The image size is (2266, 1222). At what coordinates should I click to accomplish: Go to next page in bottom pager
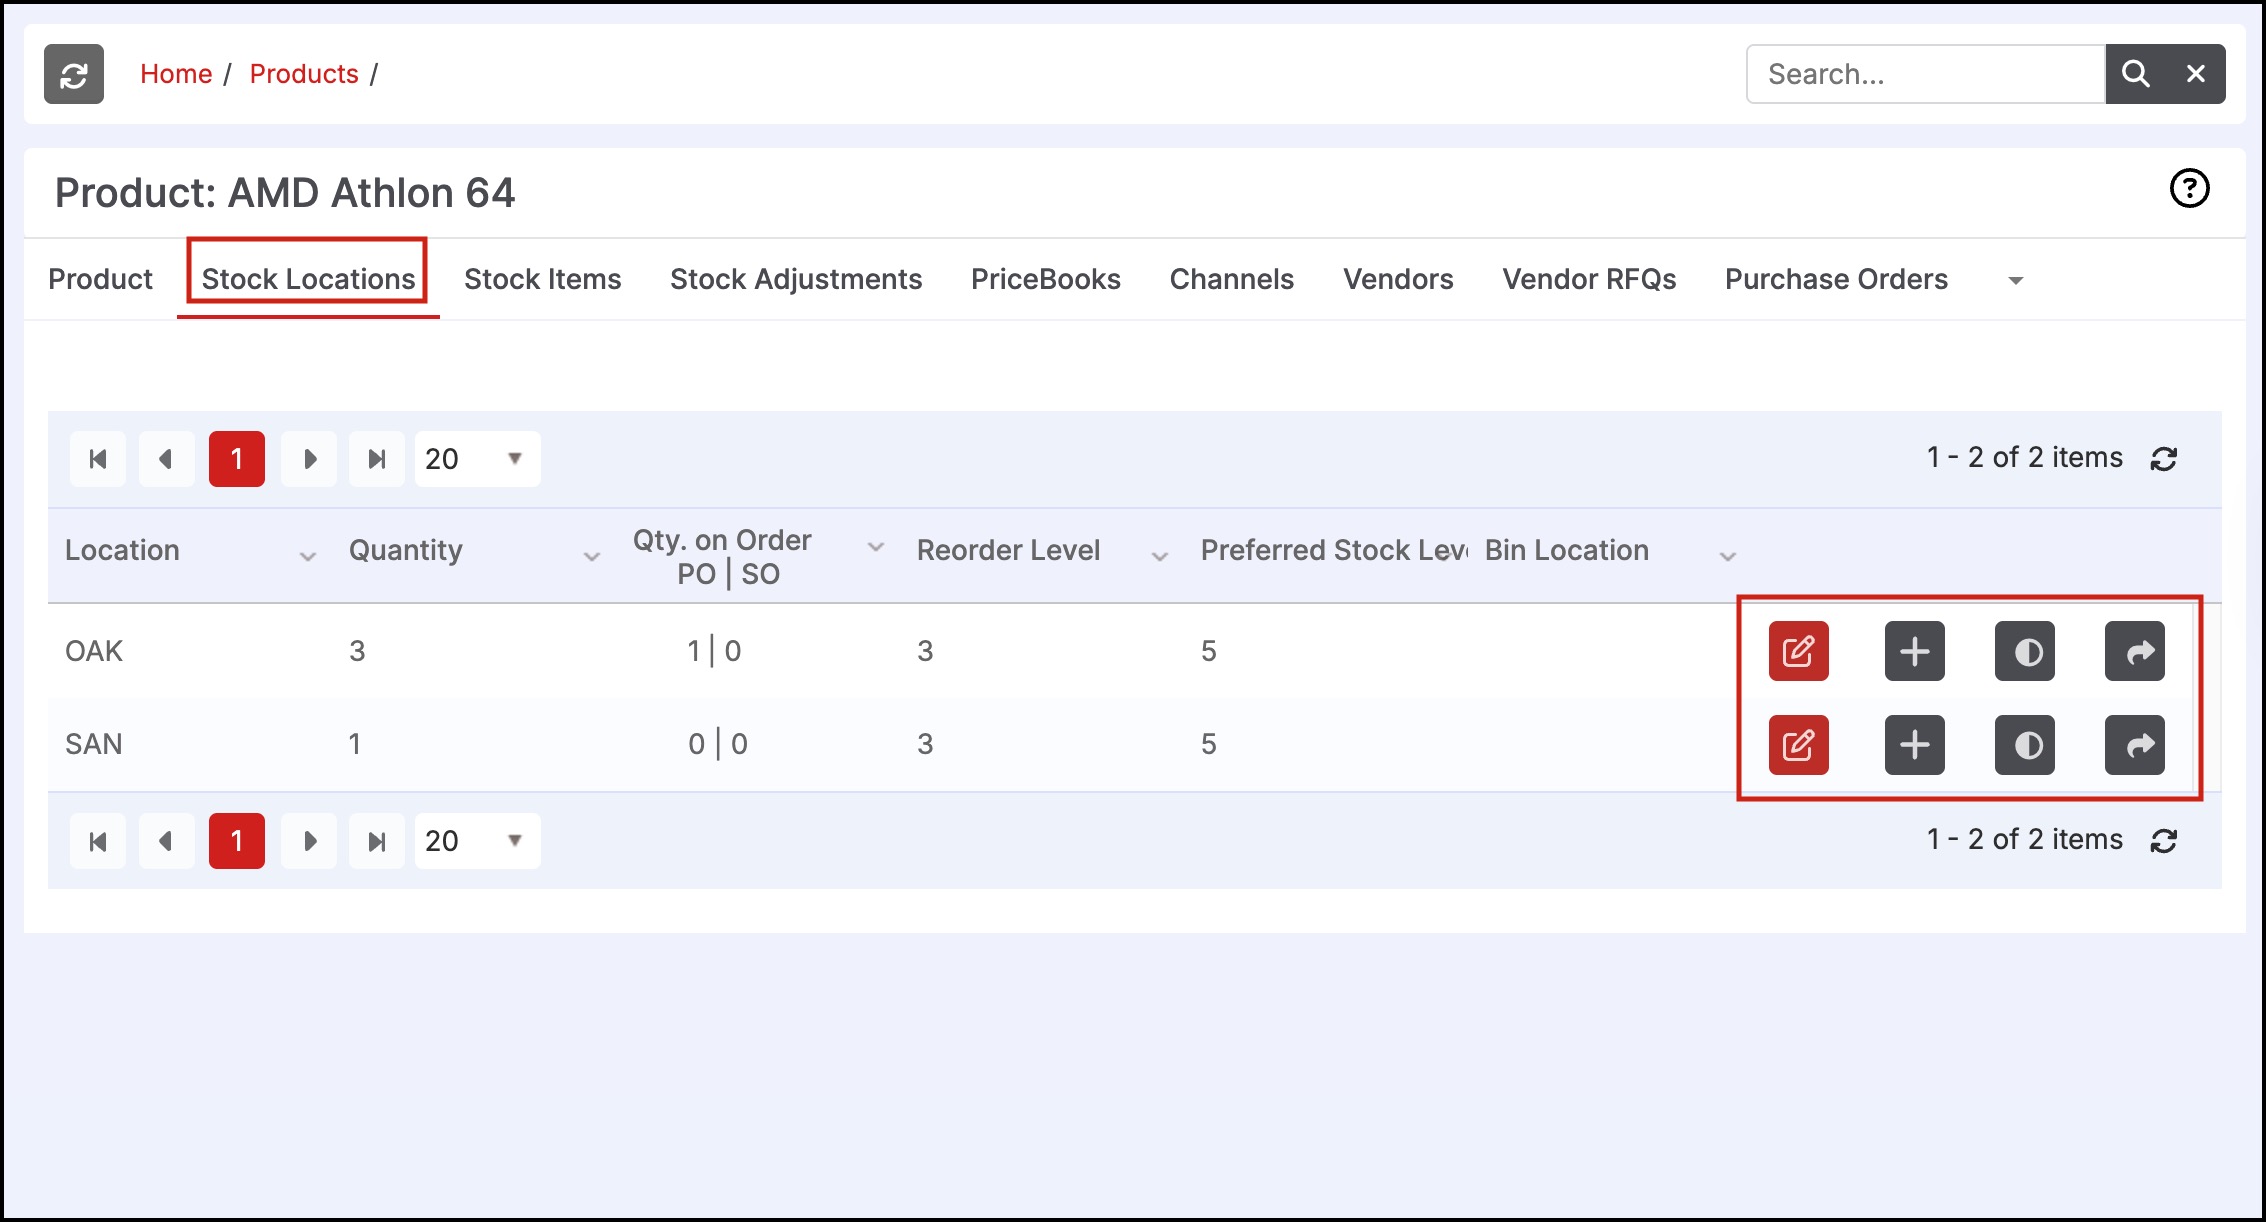click(309, 841)
